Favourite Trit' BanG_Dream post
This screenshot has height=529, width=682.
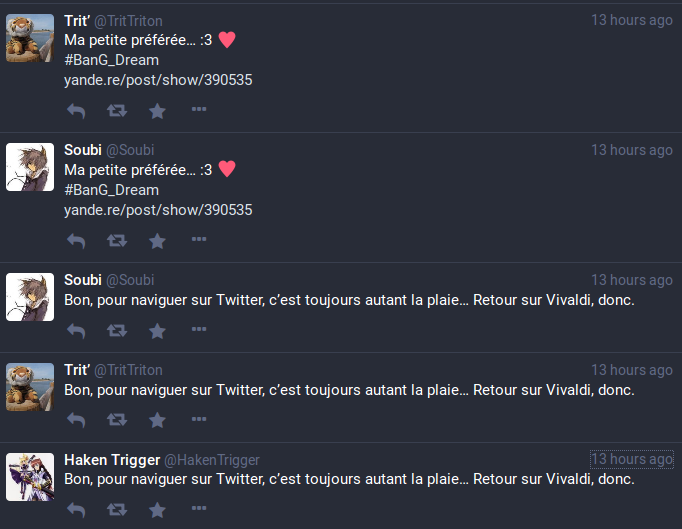[157, 111]
